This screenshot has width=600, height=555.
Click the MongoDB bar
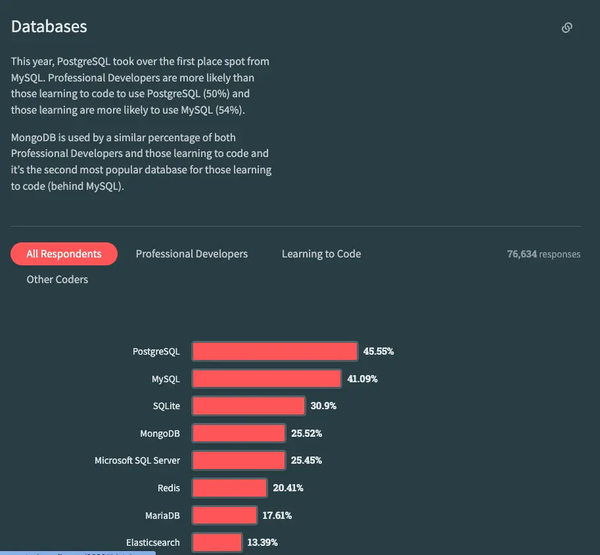pos(239,433)
